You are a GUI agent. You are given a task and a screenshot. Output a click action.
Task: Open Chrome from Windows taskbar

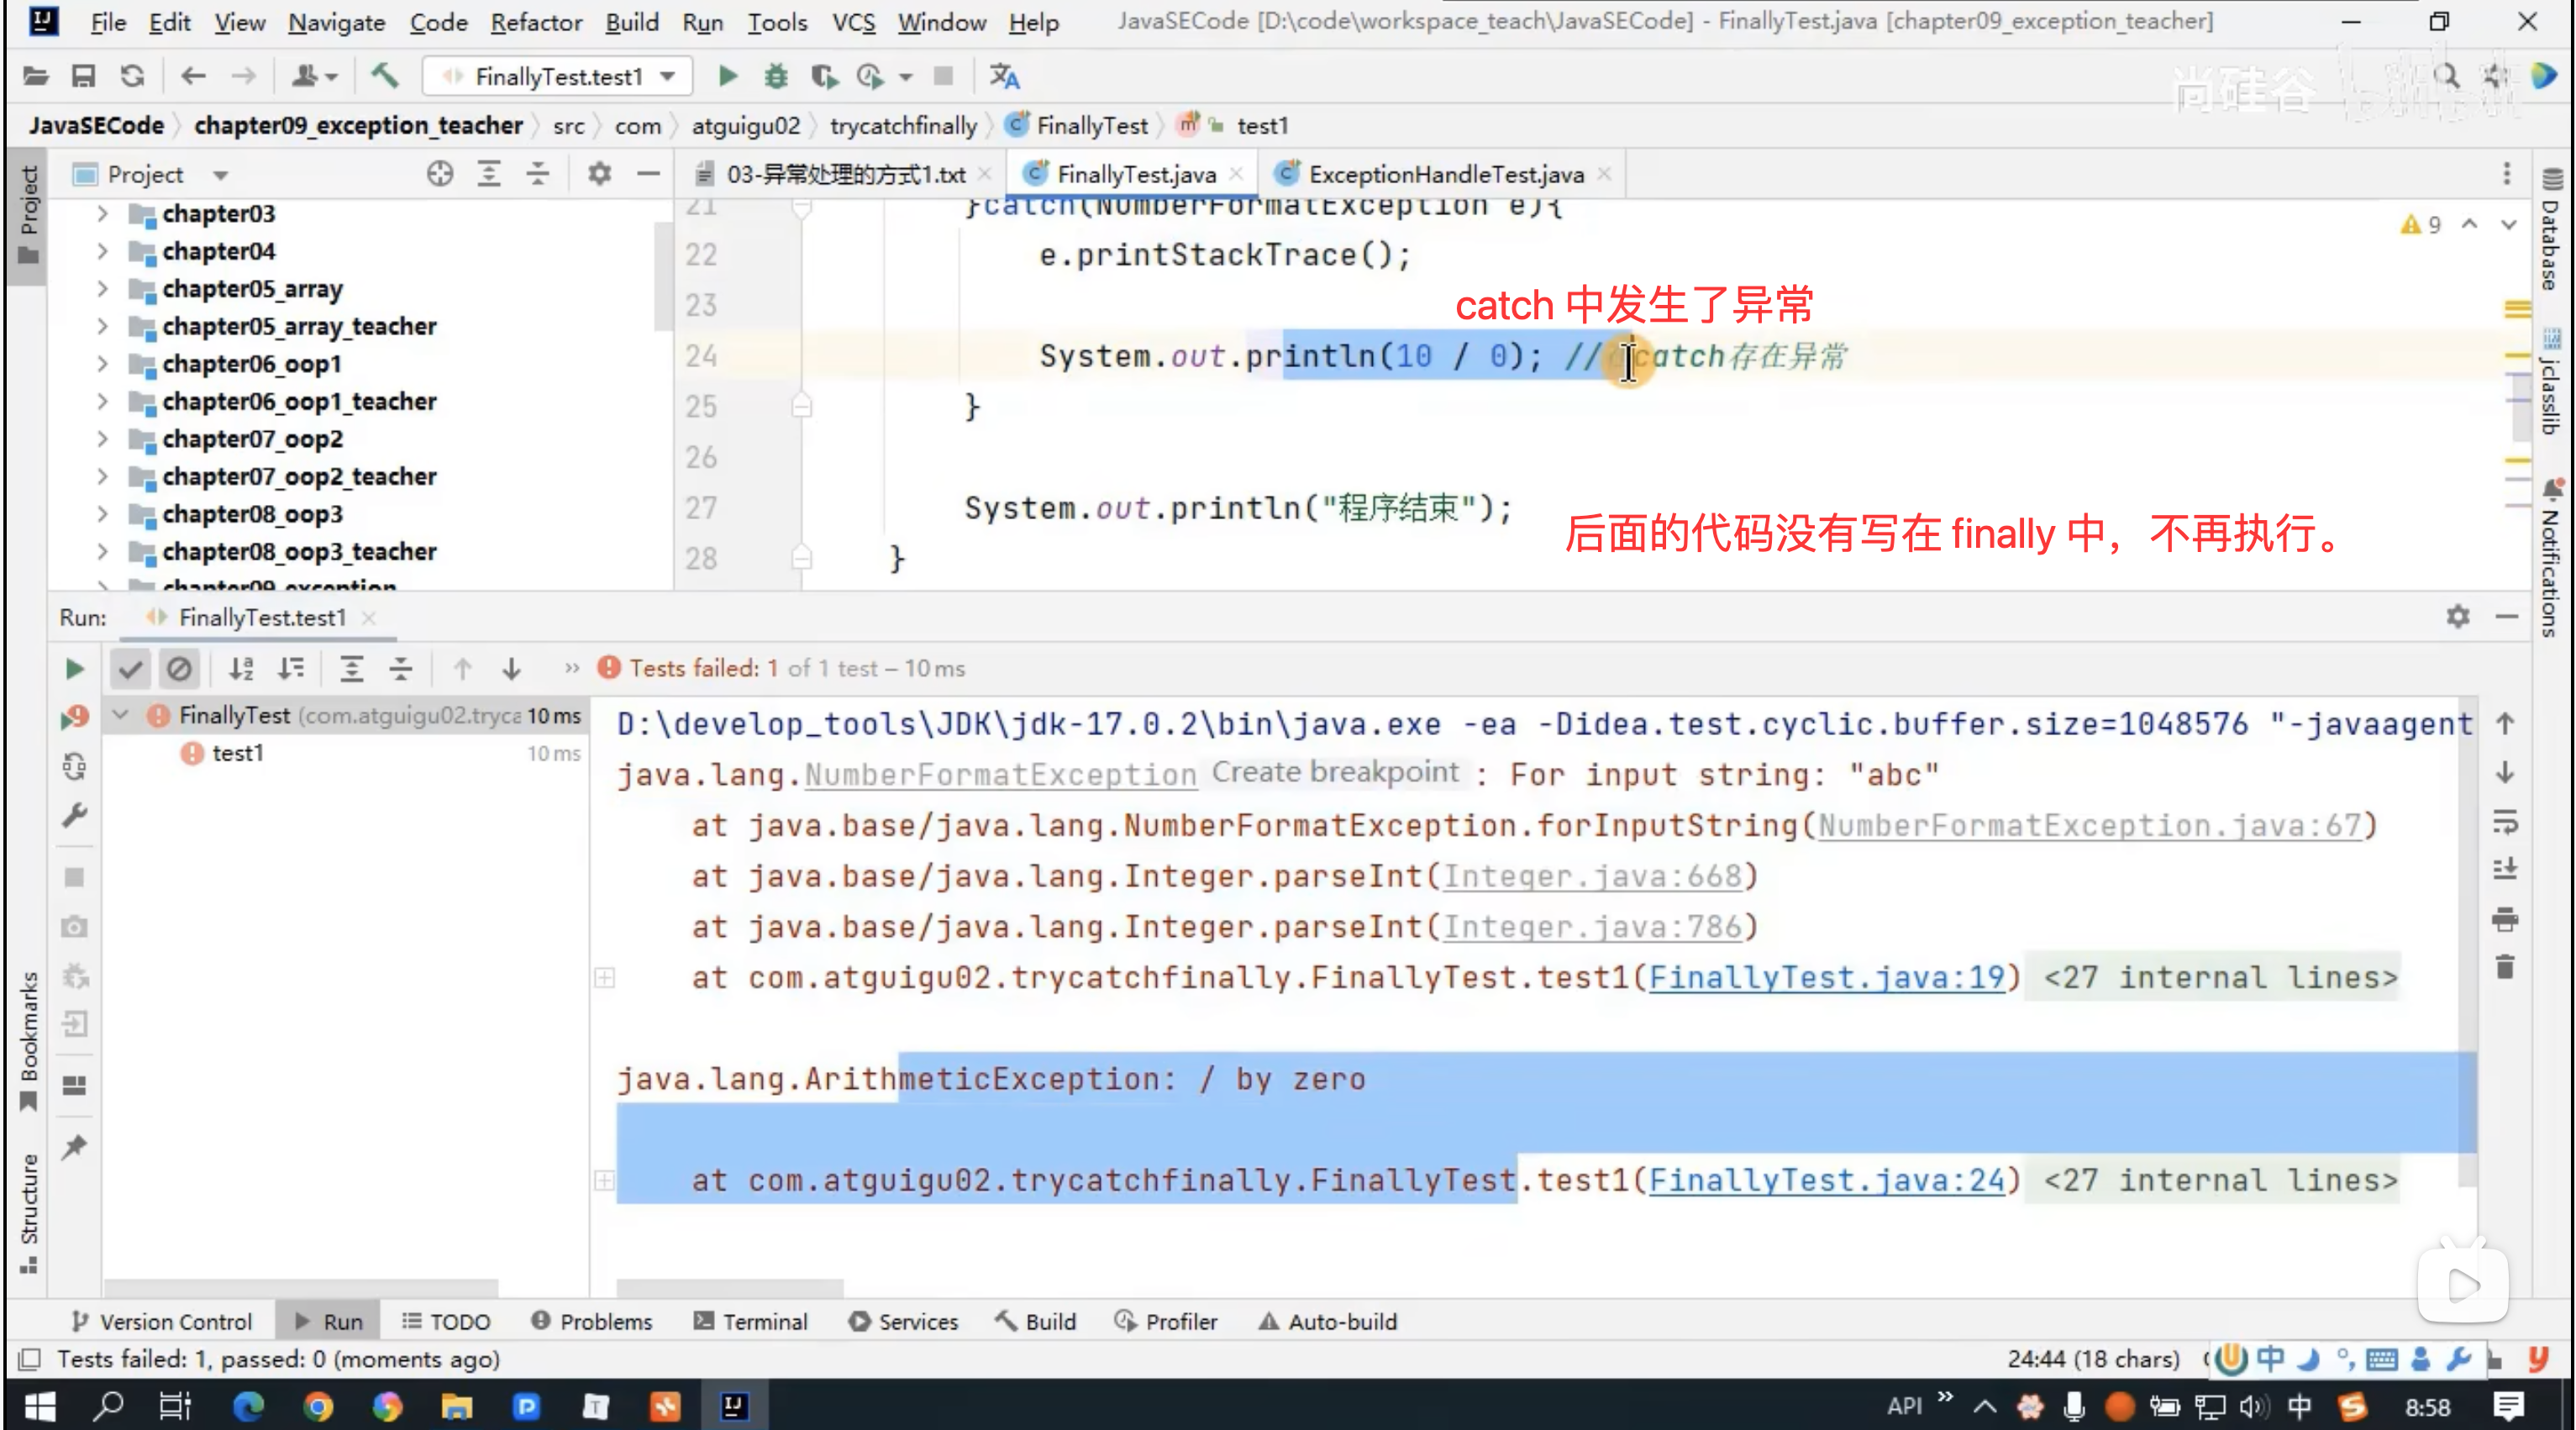(318, 1407)
